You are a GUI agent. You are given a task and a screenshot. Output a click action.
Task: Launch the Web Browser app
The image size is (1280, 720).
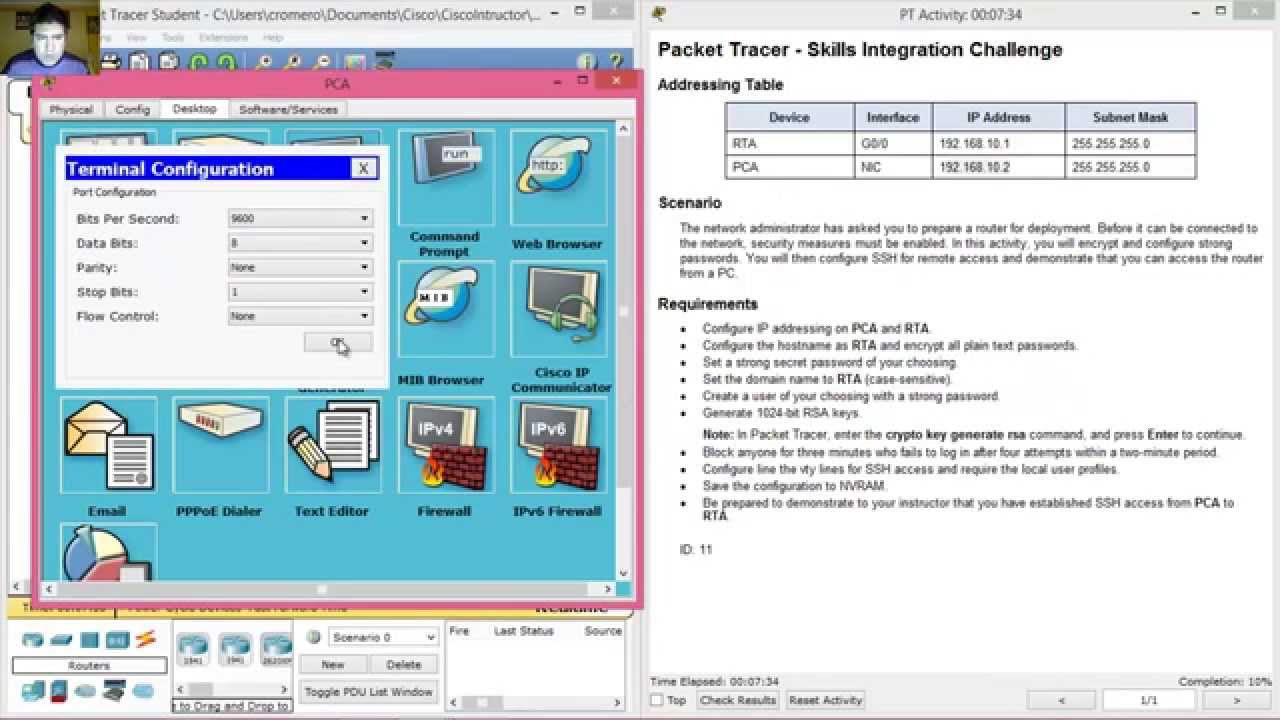pyautogui.click(x=557, y=178)
